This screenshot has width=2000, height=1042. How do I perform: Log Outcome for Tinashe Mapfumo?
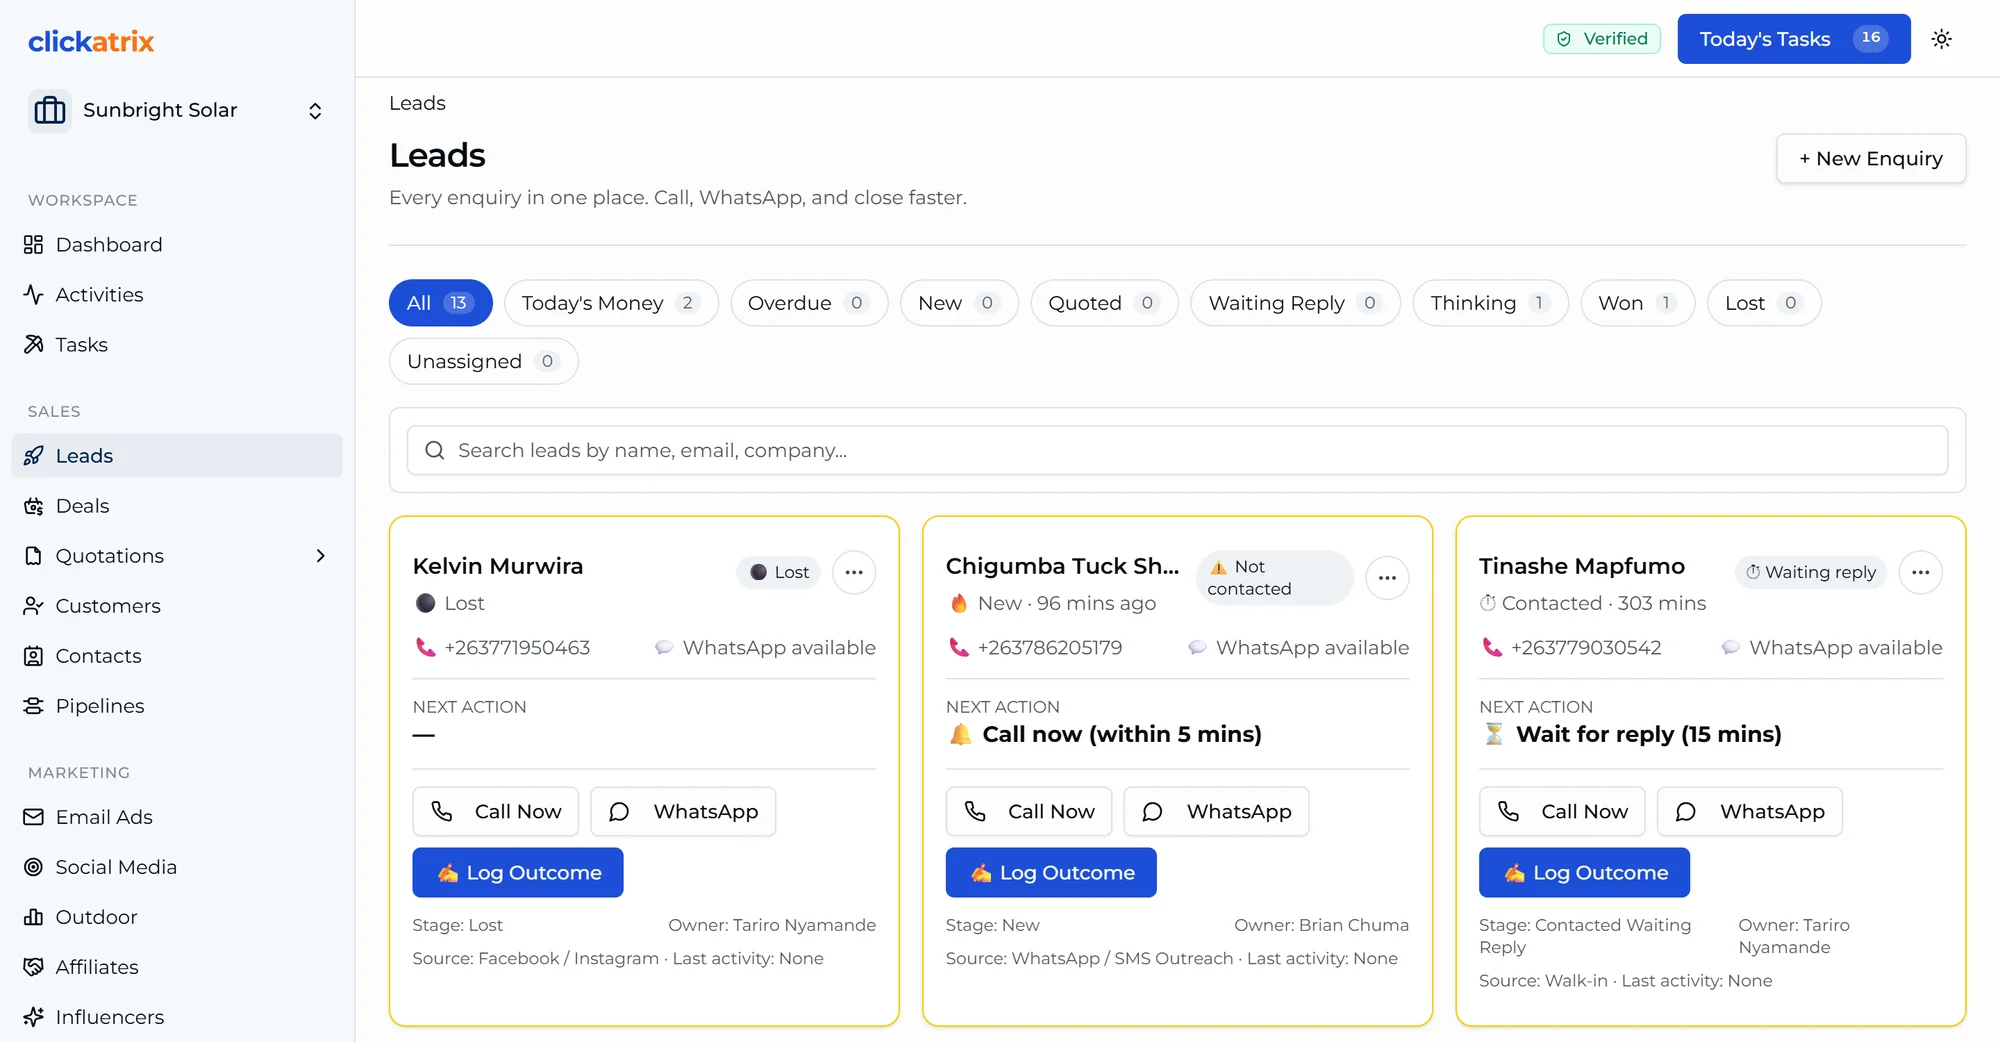point(1584,873)
